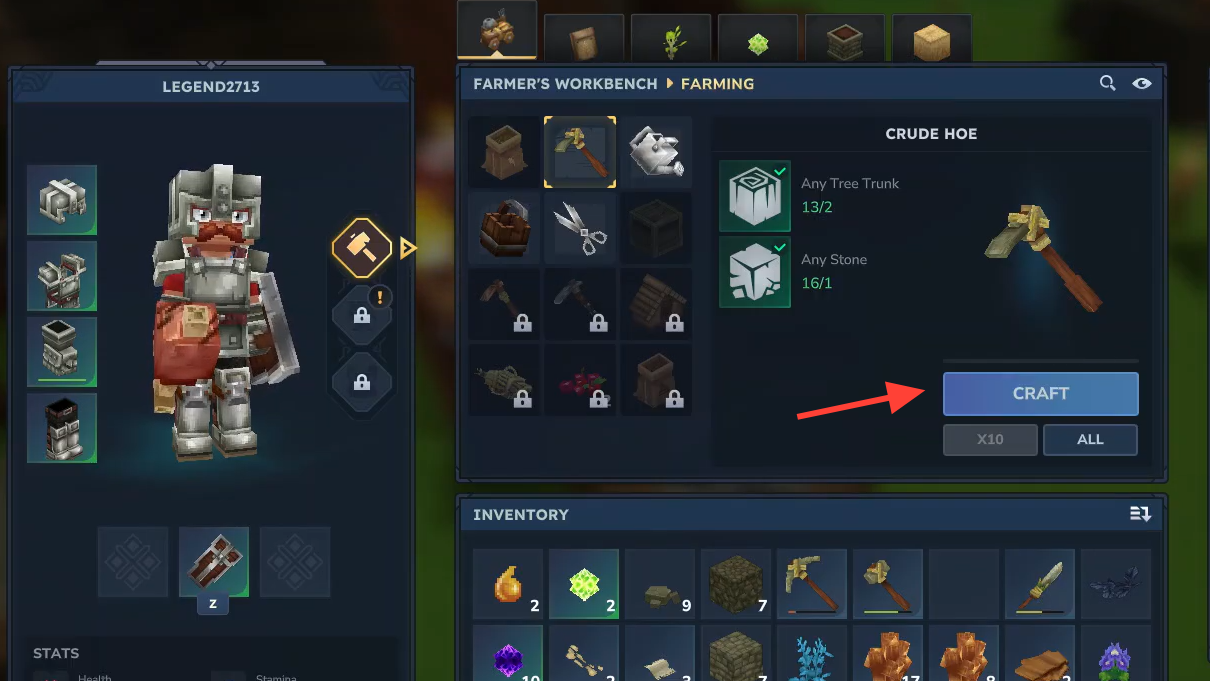Viewport: 1210px width, 681px height.
Task: Toggle the eye visibility icon
Action: 1142,84
